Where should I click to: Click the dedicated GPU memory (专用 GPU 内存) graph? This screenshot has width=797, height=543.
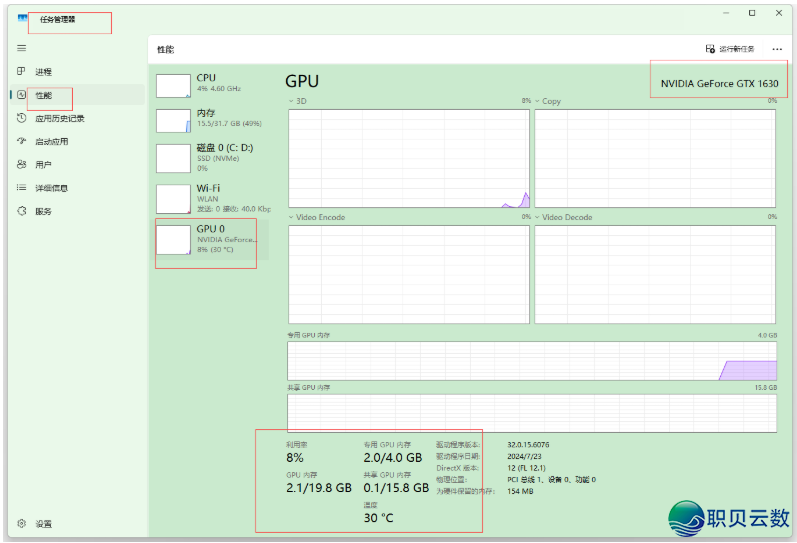[x=532, y=361]
